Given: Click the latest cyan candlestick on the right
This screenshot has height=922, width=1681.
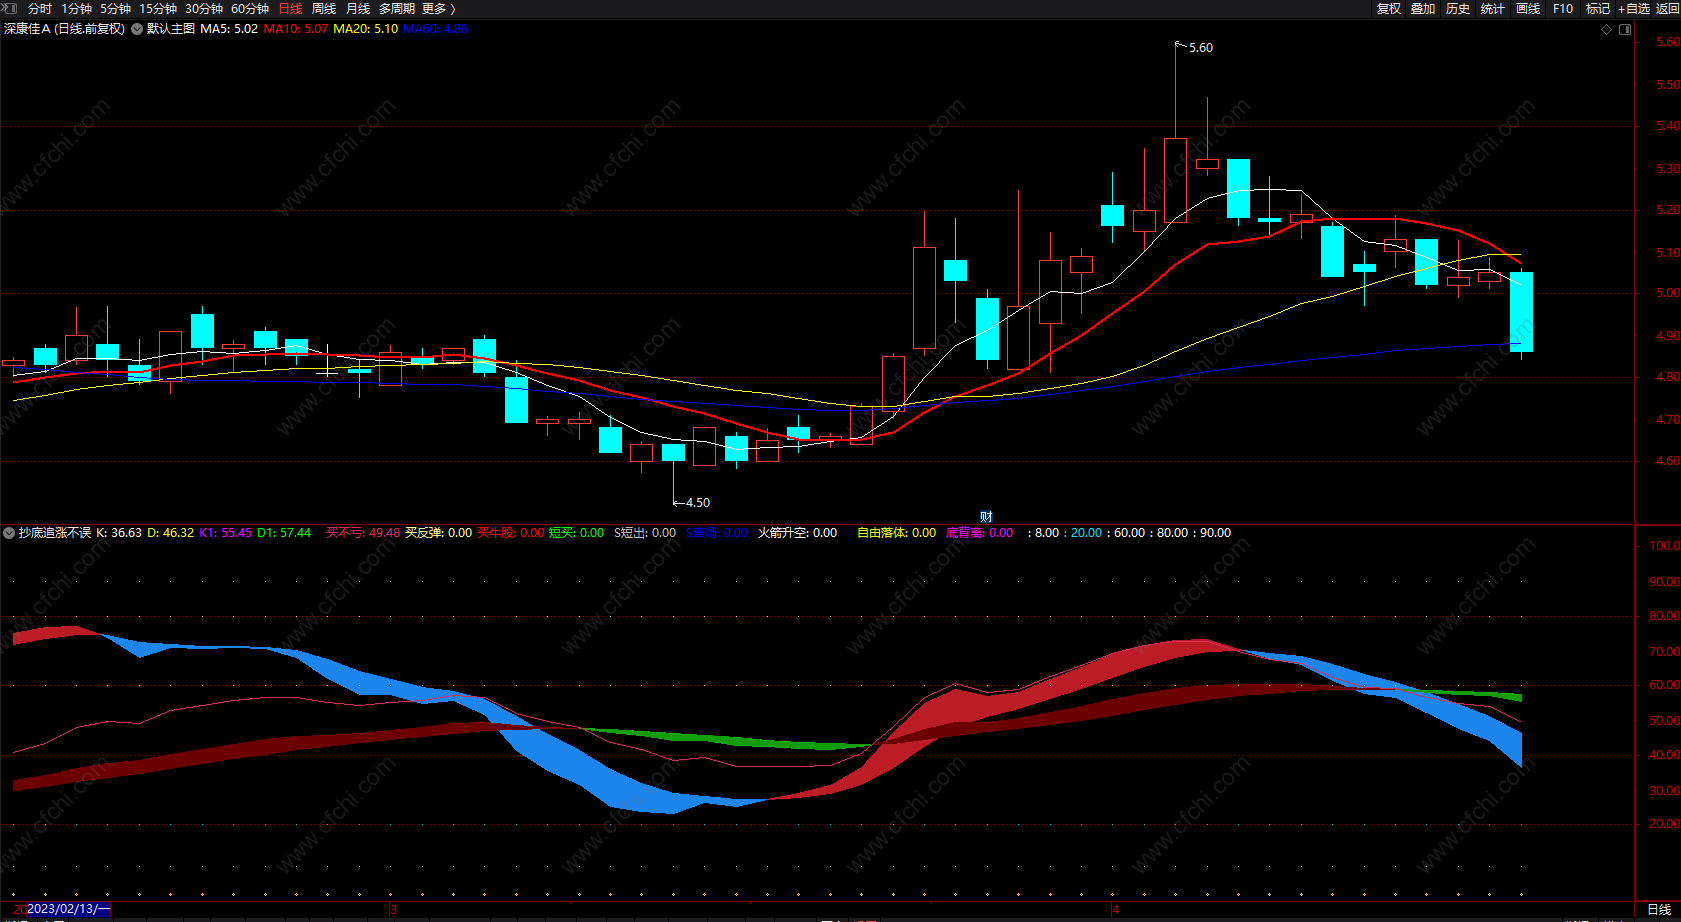Looking at the screenshot, I should 1521,312.
